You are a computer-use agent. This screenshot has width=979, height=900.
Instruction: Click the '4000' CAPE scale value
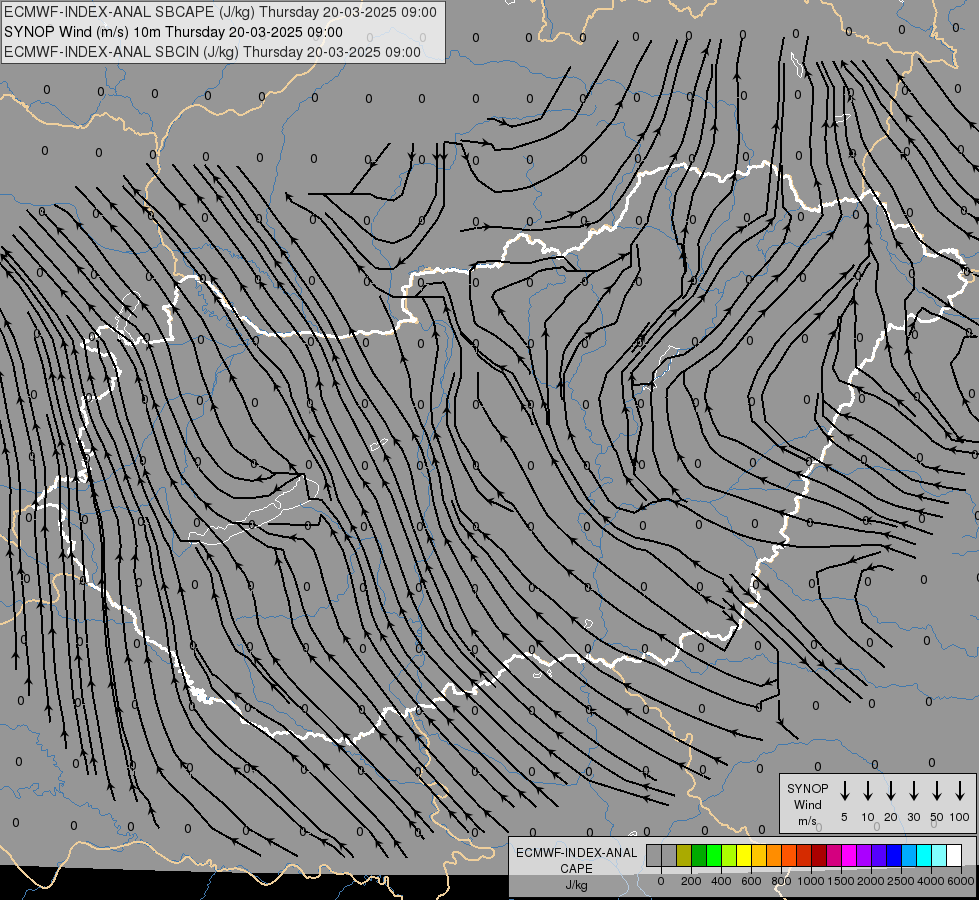pos(931,881)
